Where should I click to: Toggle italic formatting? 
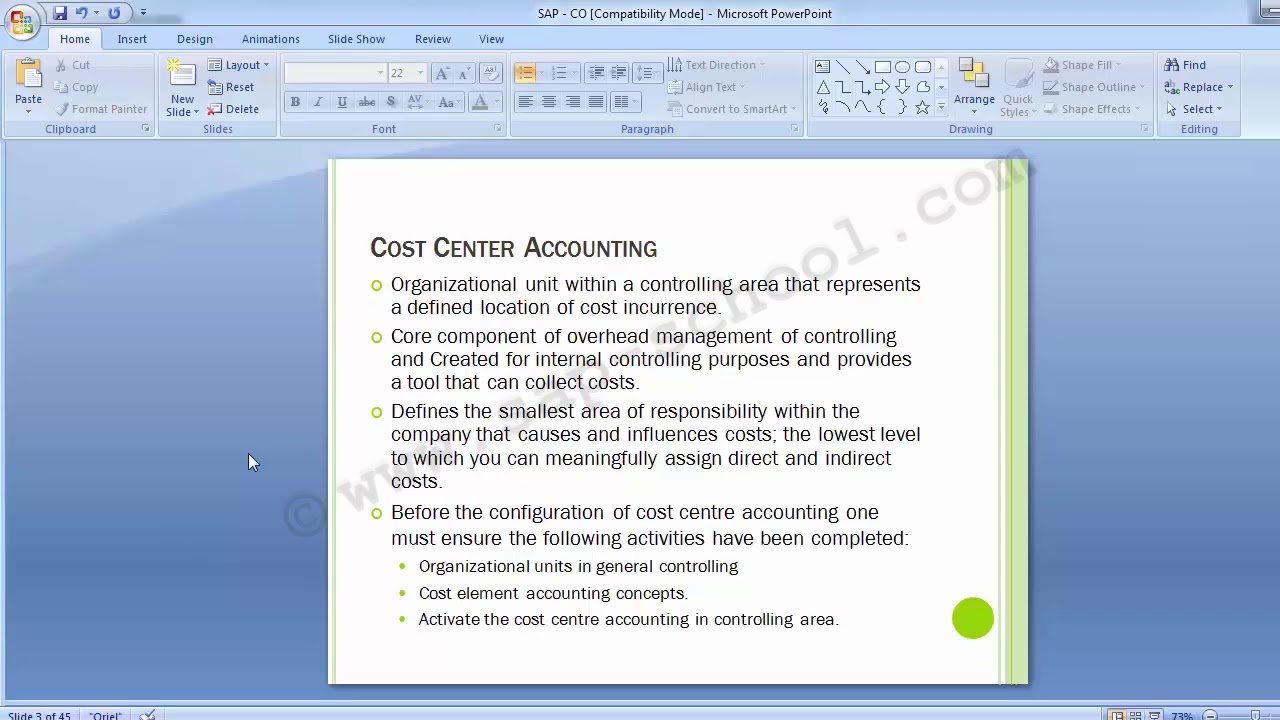pos(318,102)
